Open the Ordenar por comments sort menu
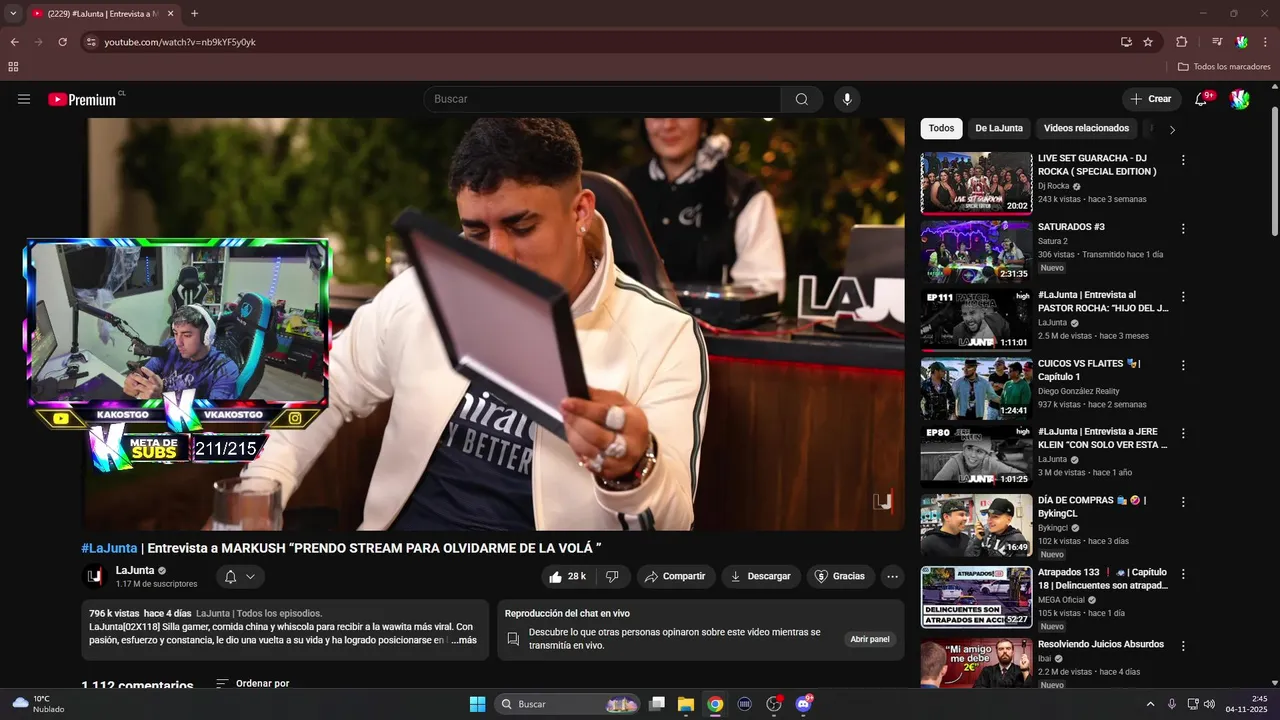Screen dimensions: 1280x720 tap(252, 684)
